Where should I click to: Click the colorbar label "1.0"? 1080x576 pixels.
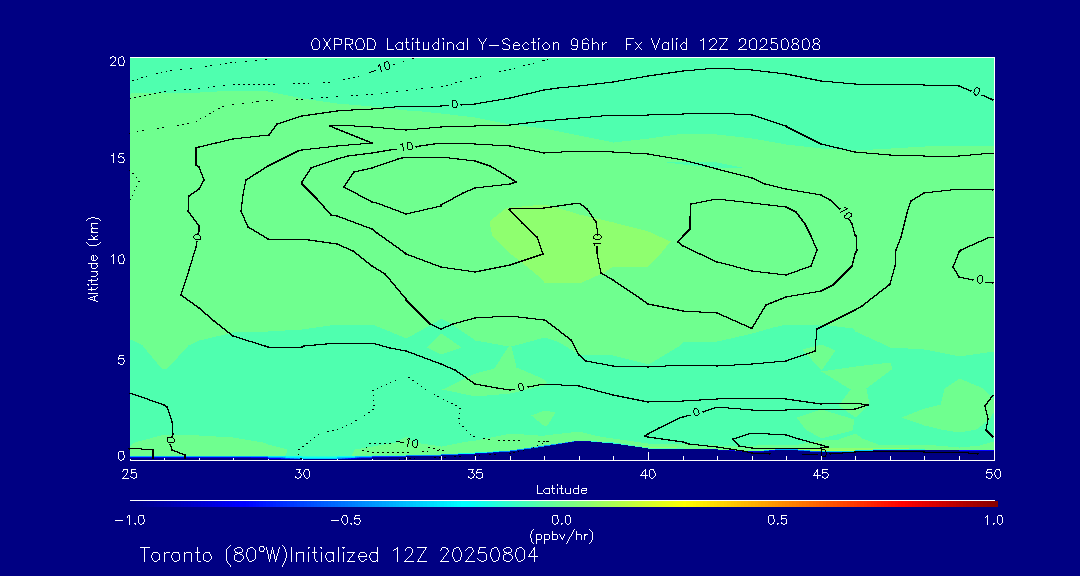(x=994, y=520)
